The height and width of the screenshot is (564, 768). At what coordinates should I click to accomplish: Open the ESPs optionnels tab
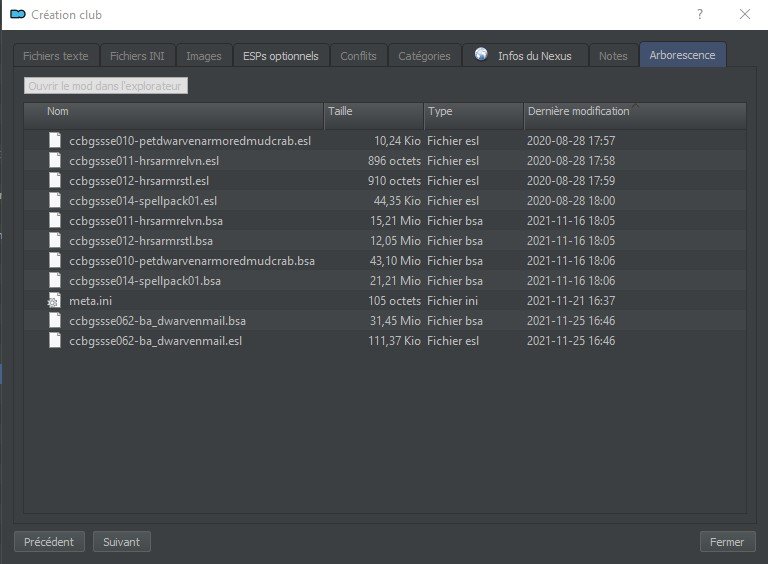(x=281, y=56)
